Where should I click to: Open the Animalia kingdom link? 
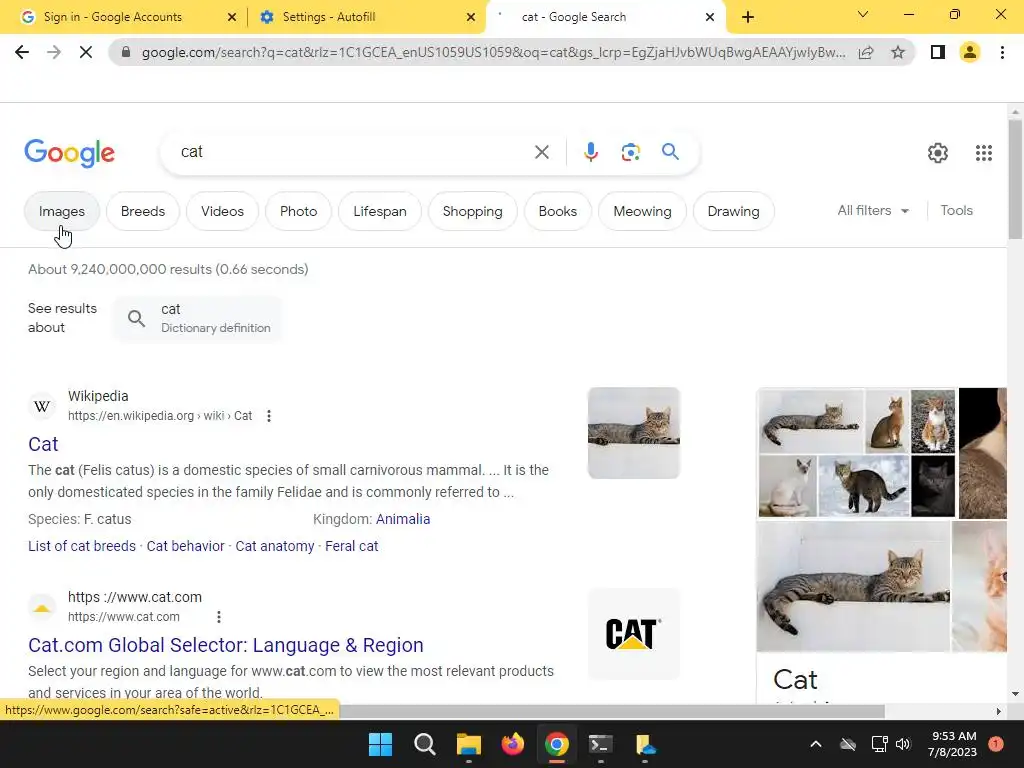pos(403,519)
